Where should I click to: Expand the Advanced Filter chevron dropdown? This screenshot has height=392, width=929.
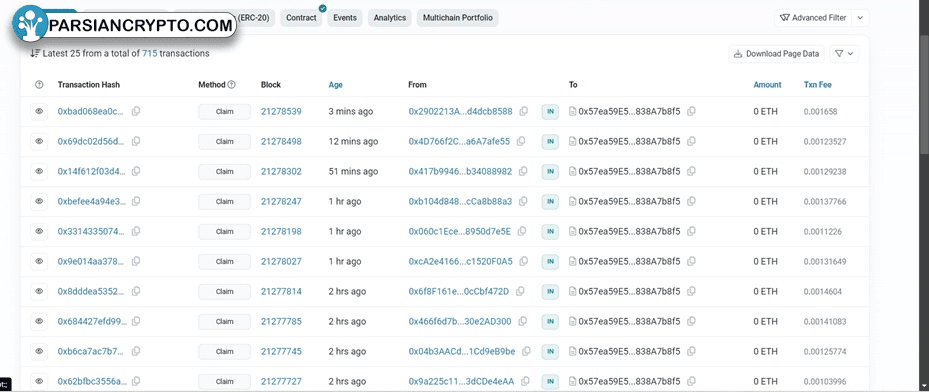coord(860,18)
